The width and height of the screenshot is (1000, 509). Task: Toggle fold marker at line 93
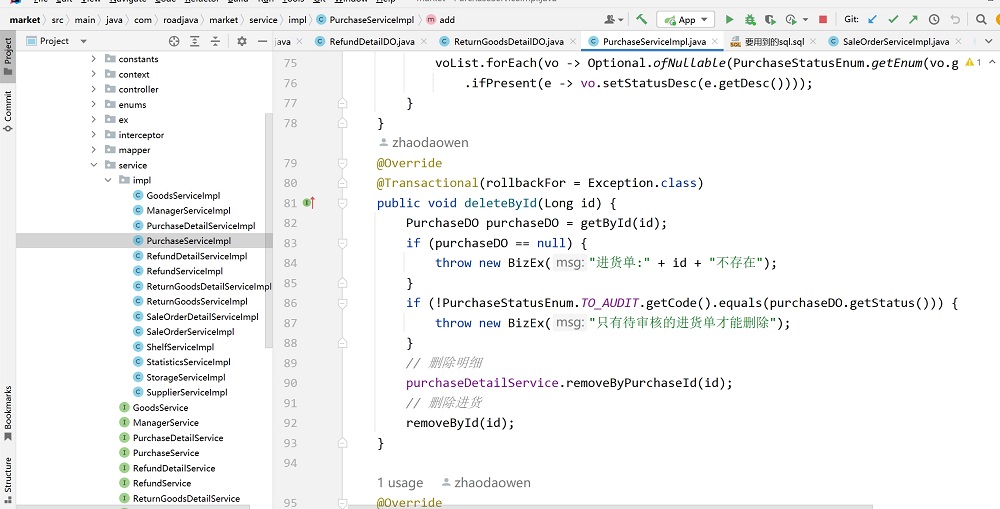click(342, 443)
